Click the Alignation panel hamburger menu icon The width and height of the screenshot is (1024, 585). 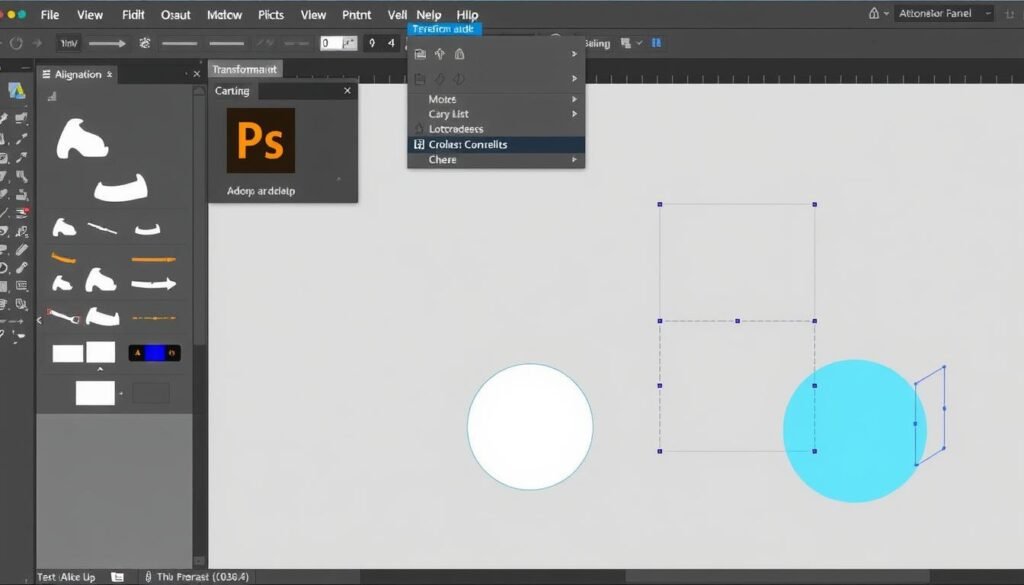click(46, 74)
